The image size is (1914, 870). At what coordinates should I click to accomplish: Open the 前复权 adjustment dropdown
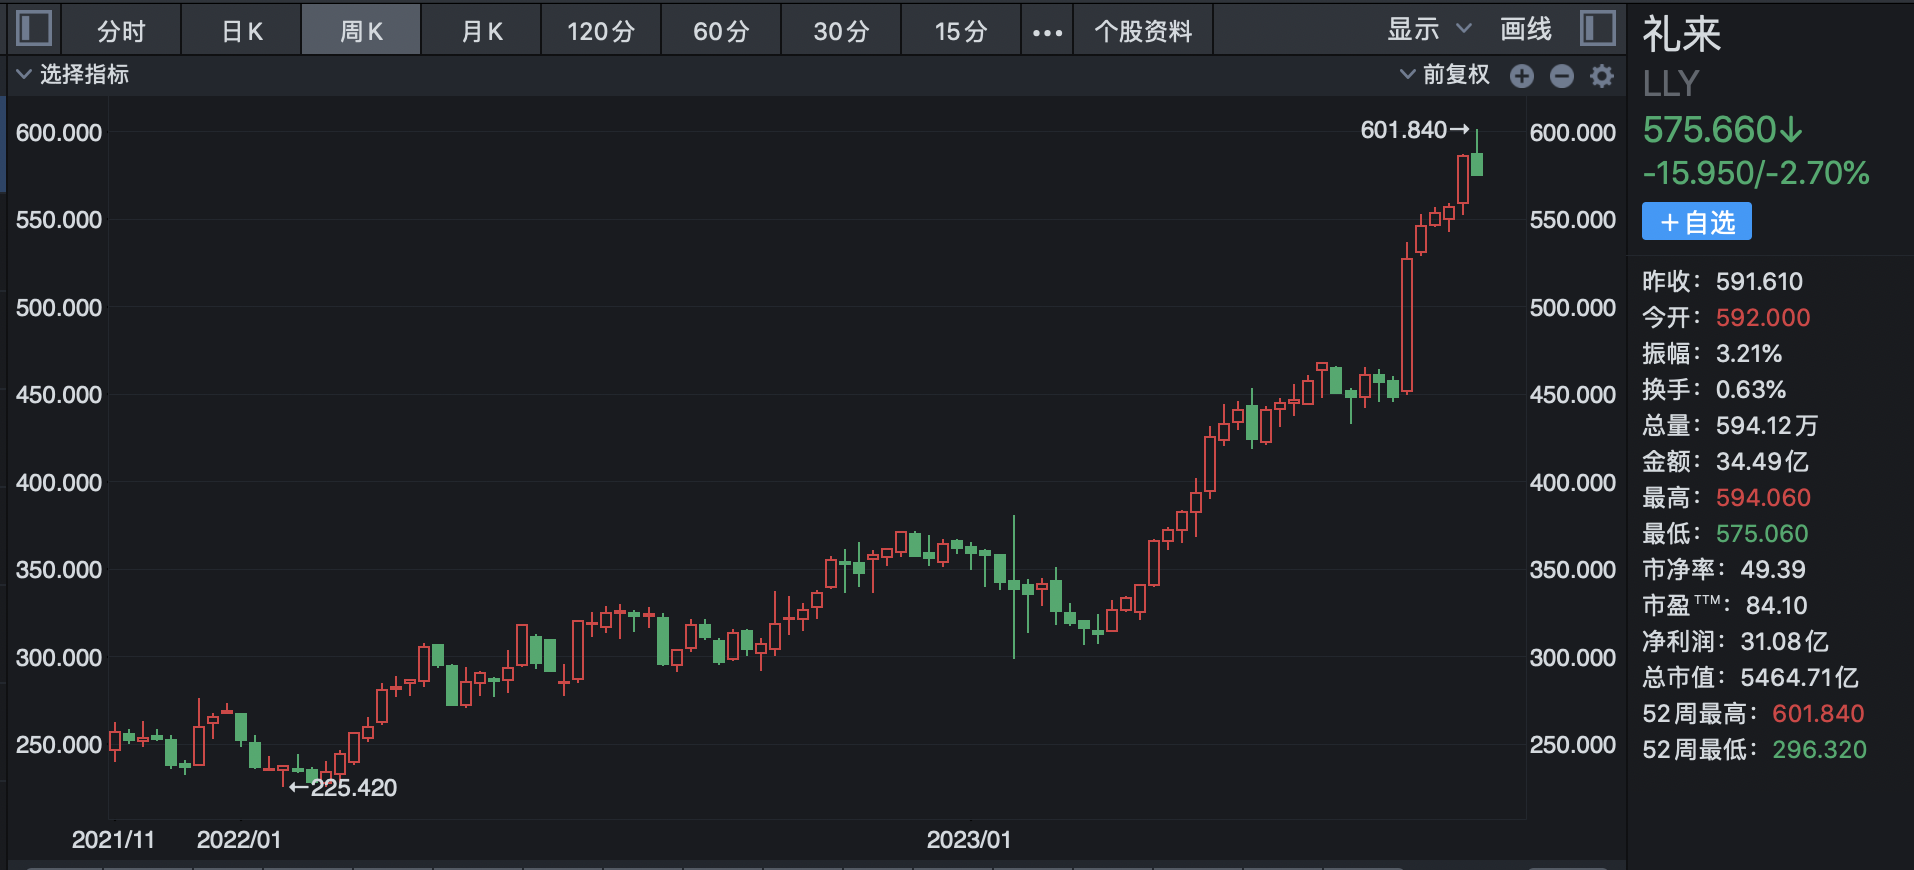(1445, 74)
